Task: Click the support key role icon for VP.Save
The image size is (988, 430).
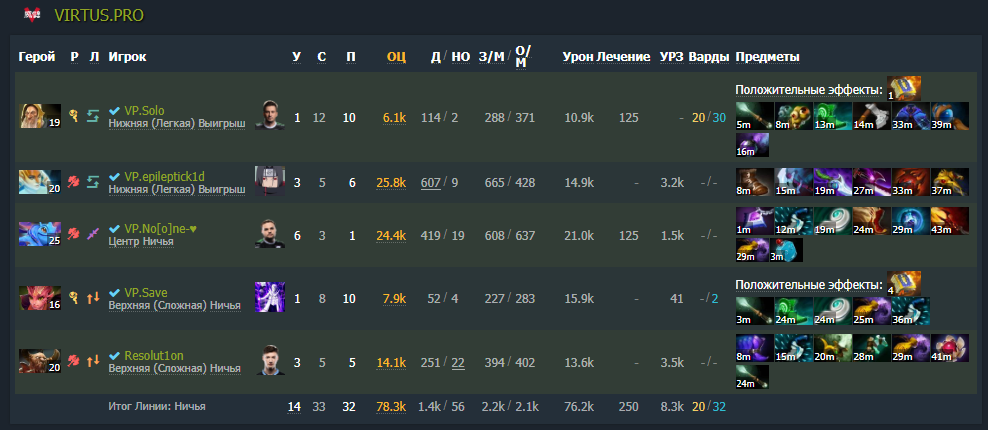Action: pyautogui.click(x=74, y=298)
